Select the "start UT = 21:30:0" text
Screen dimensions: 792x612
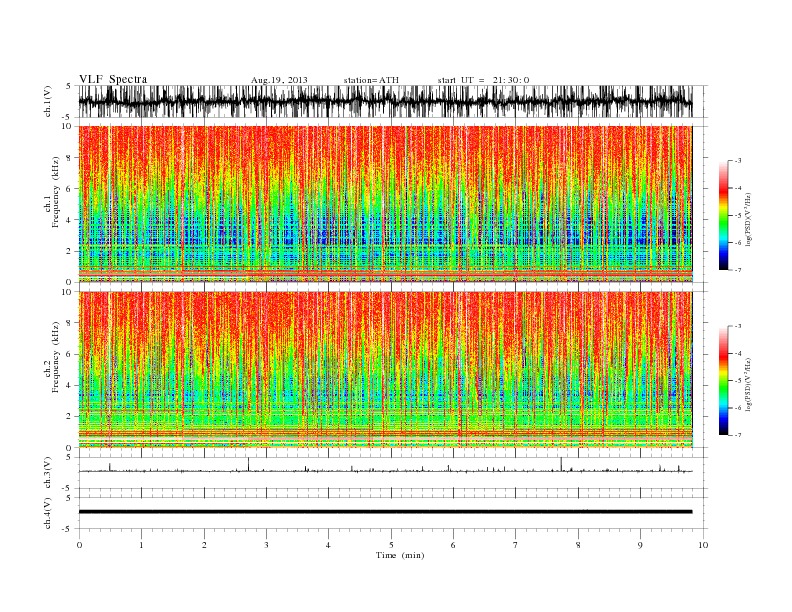pyautogui.click(x=483, y=80)
